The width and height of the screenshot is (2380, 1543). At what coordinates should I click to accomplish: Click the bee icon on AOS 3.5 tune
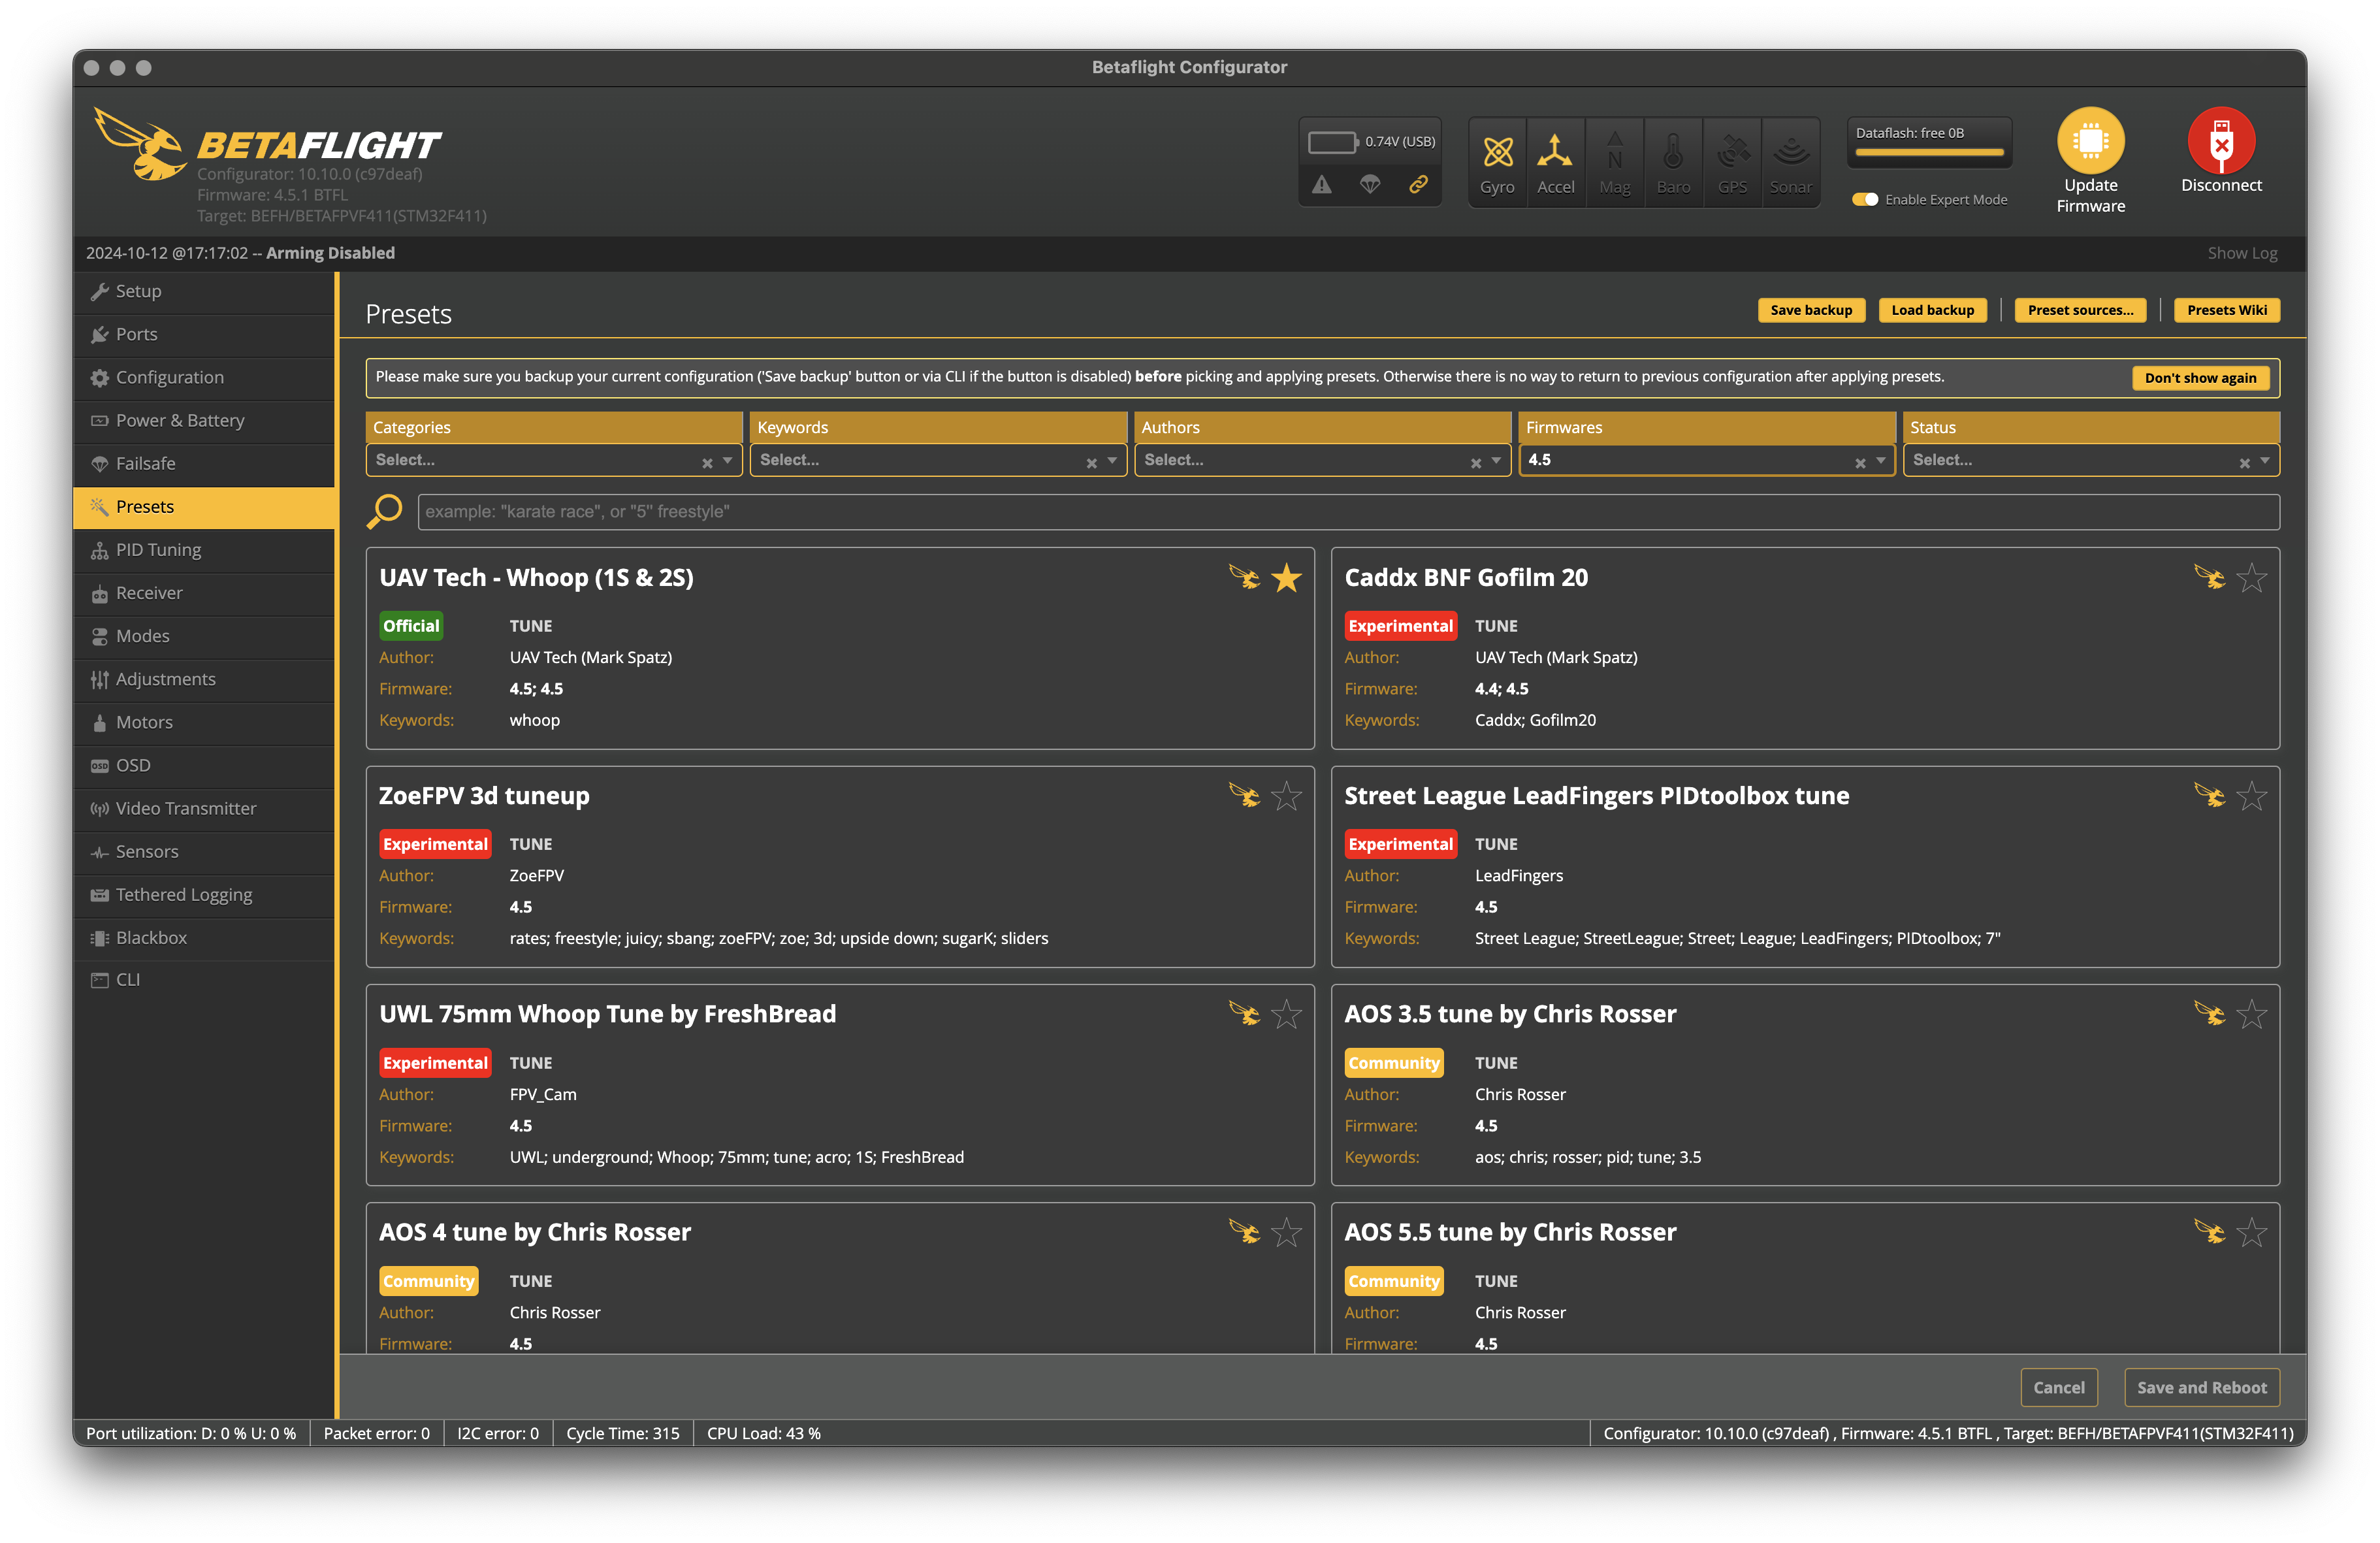pos(2209,1013)
